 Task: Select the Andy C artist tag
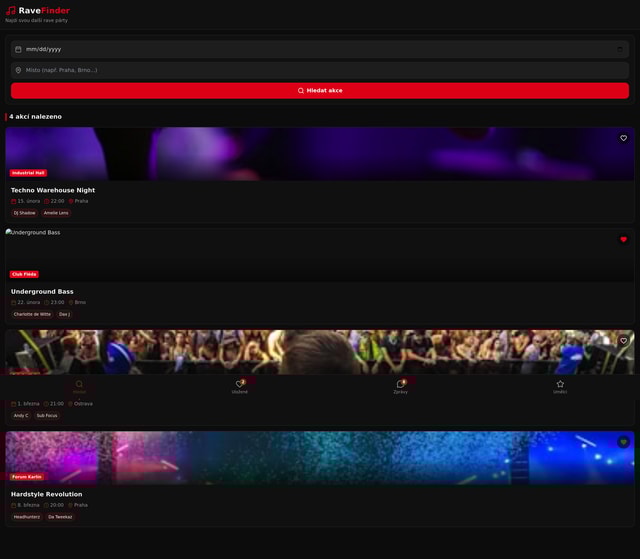(x=21, y=415)
